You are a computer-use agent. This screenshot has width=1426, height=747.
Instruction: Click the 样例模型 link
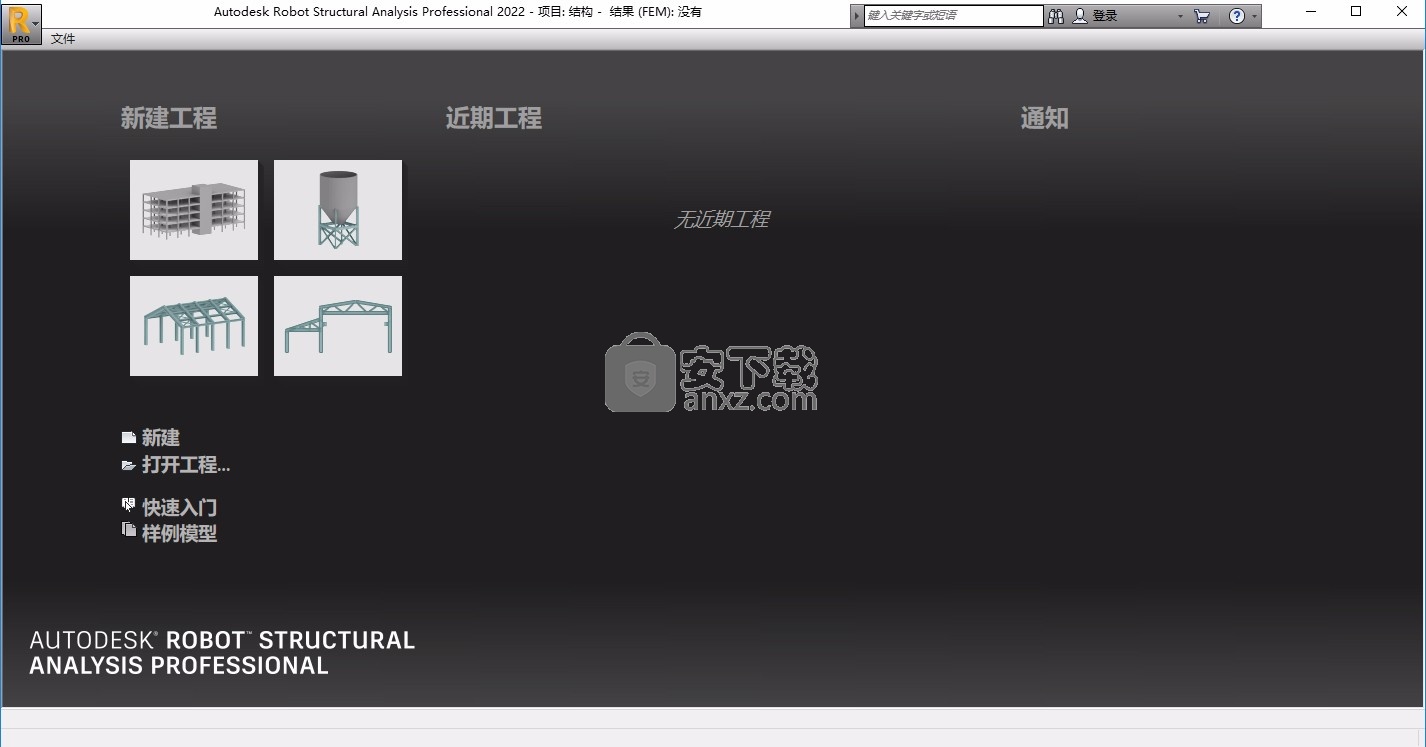point(180,534)
